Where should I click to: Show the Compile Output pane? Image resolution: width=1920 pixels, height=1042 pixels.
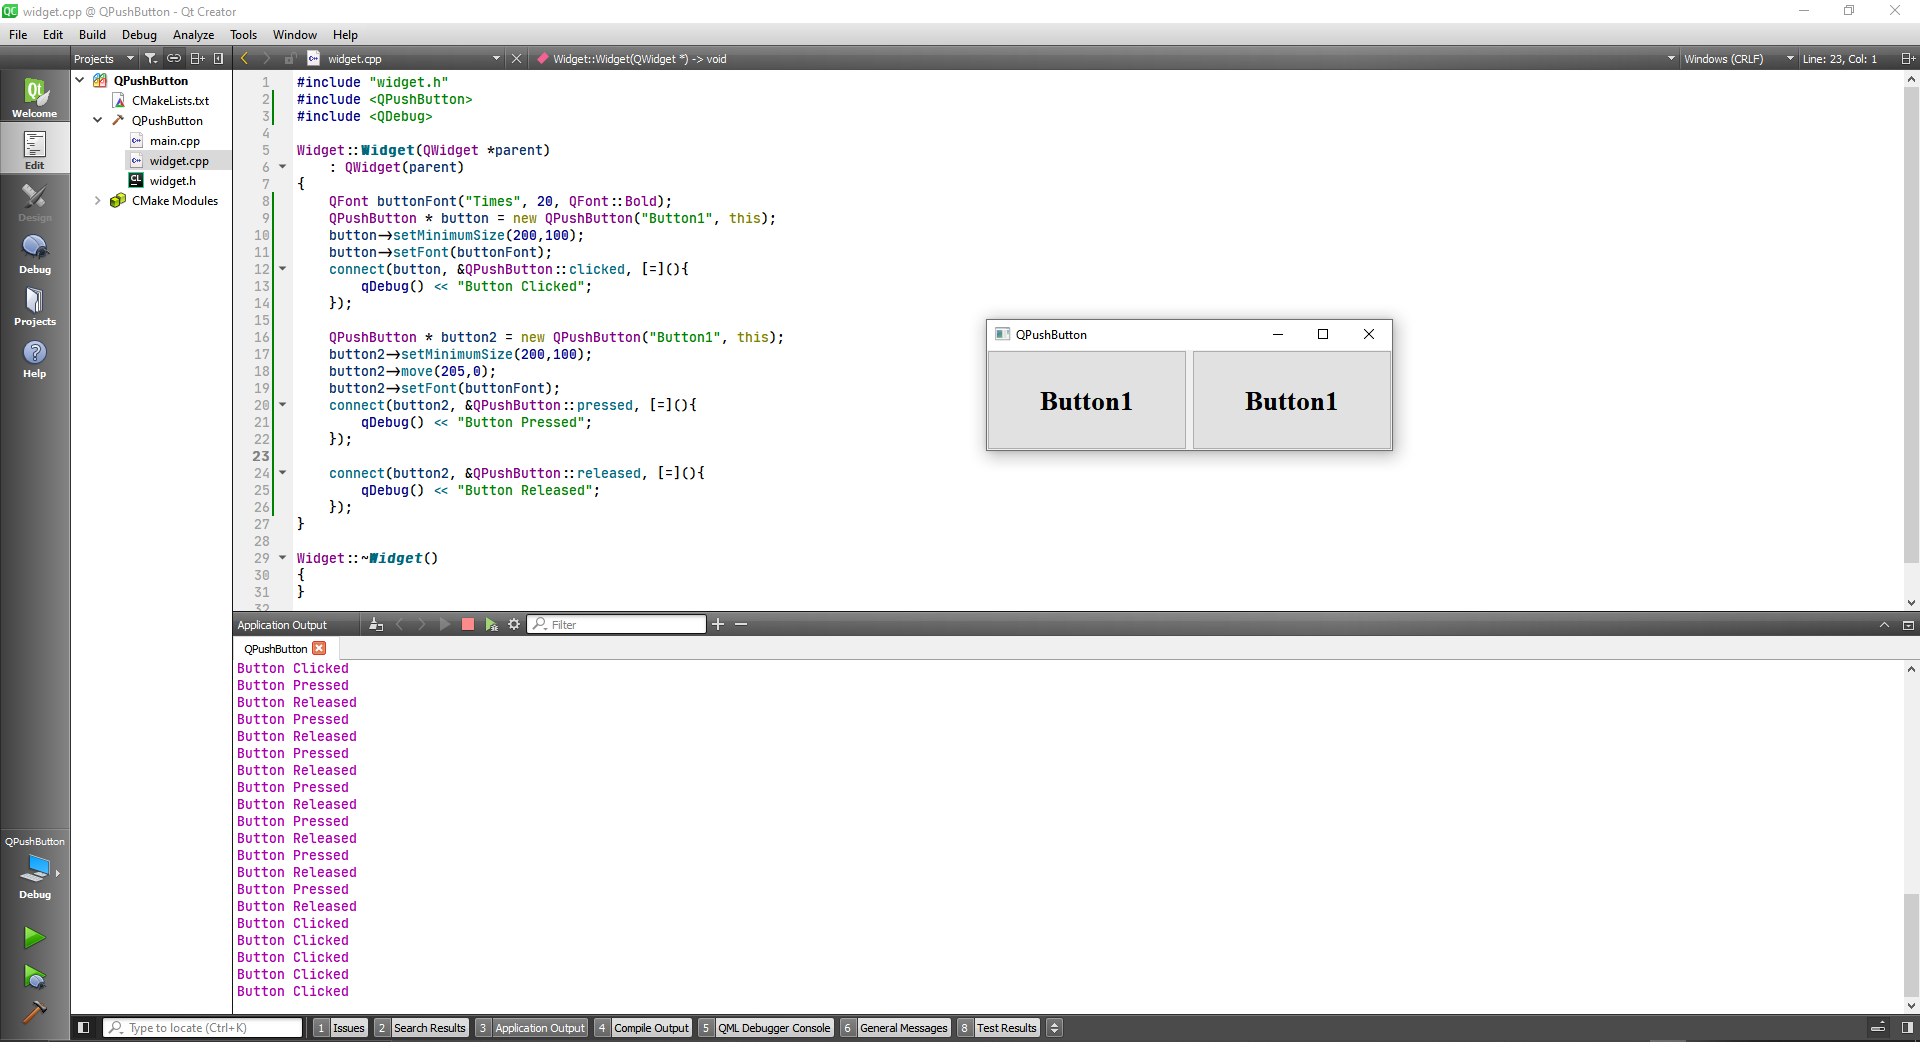click(x=643, y=1028)
